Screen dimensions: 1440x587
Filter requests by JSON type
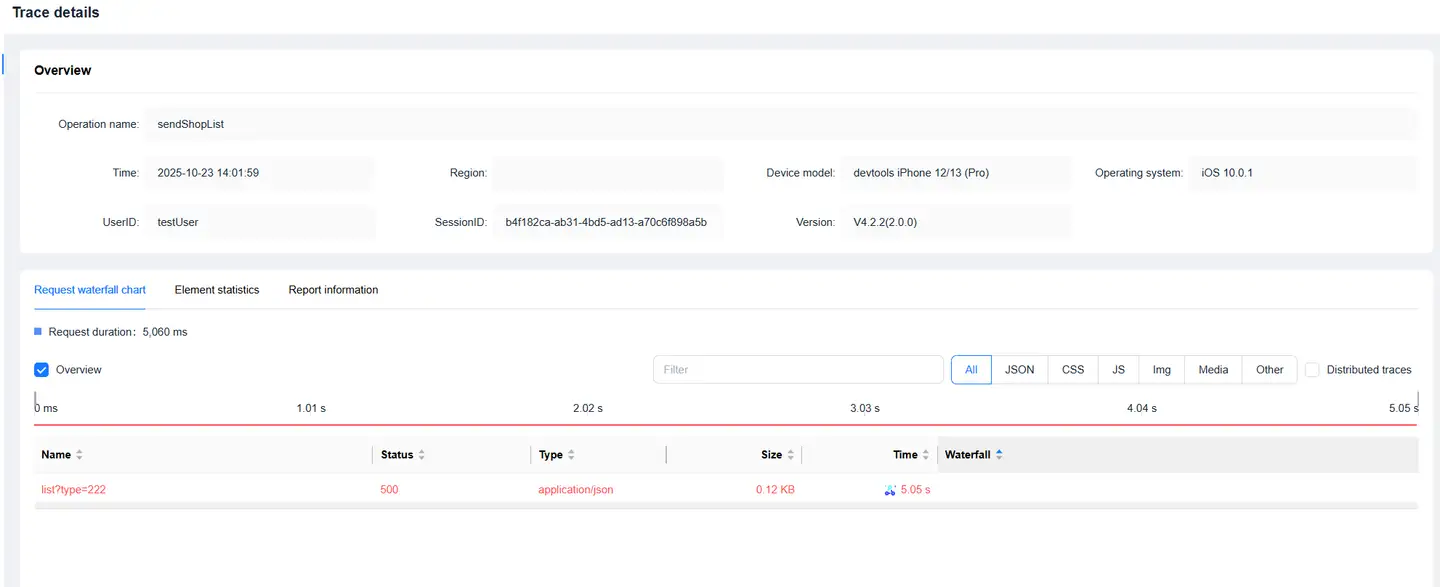coord(1019,370)
